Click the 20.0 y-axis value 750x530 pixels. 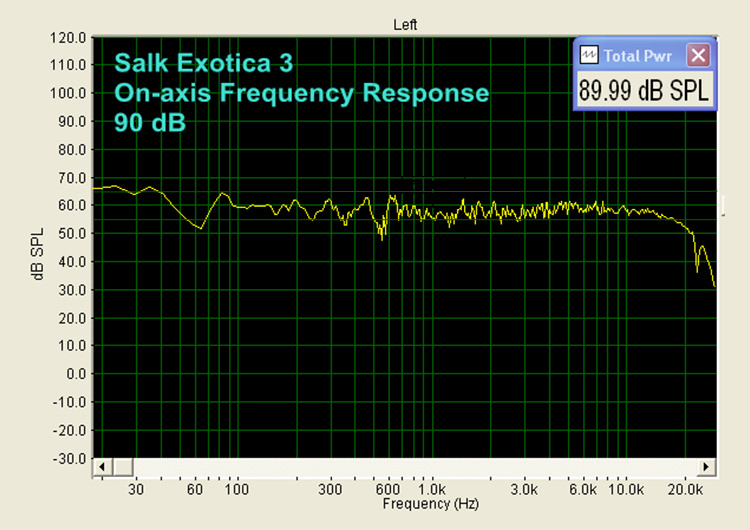[72, 318]
